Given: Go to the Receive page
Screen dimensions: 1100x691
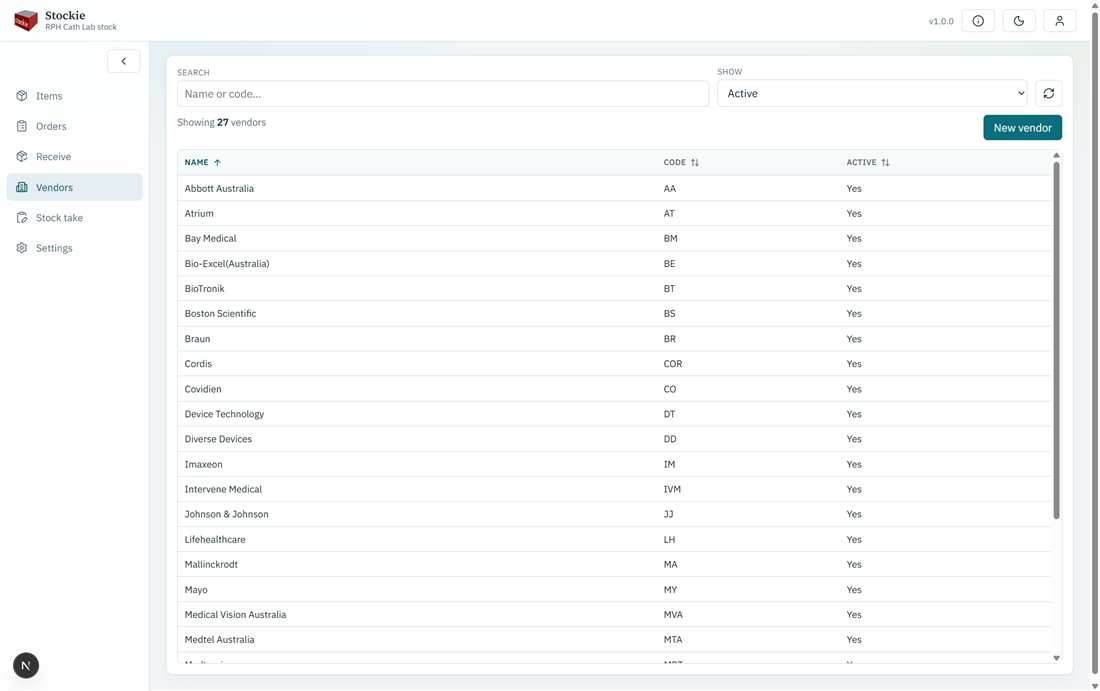Looking at the screenshot, I should tap(74, 156).
